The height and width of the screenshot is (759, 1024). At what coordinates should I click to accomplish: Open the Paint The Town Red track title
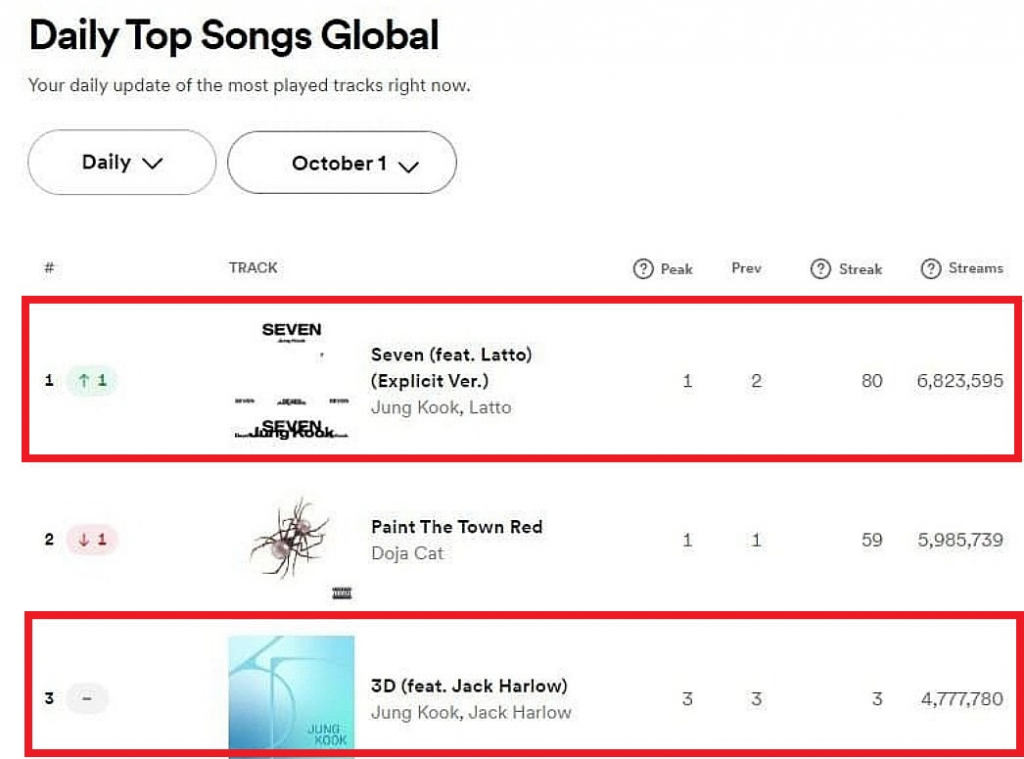coord(456,526)
